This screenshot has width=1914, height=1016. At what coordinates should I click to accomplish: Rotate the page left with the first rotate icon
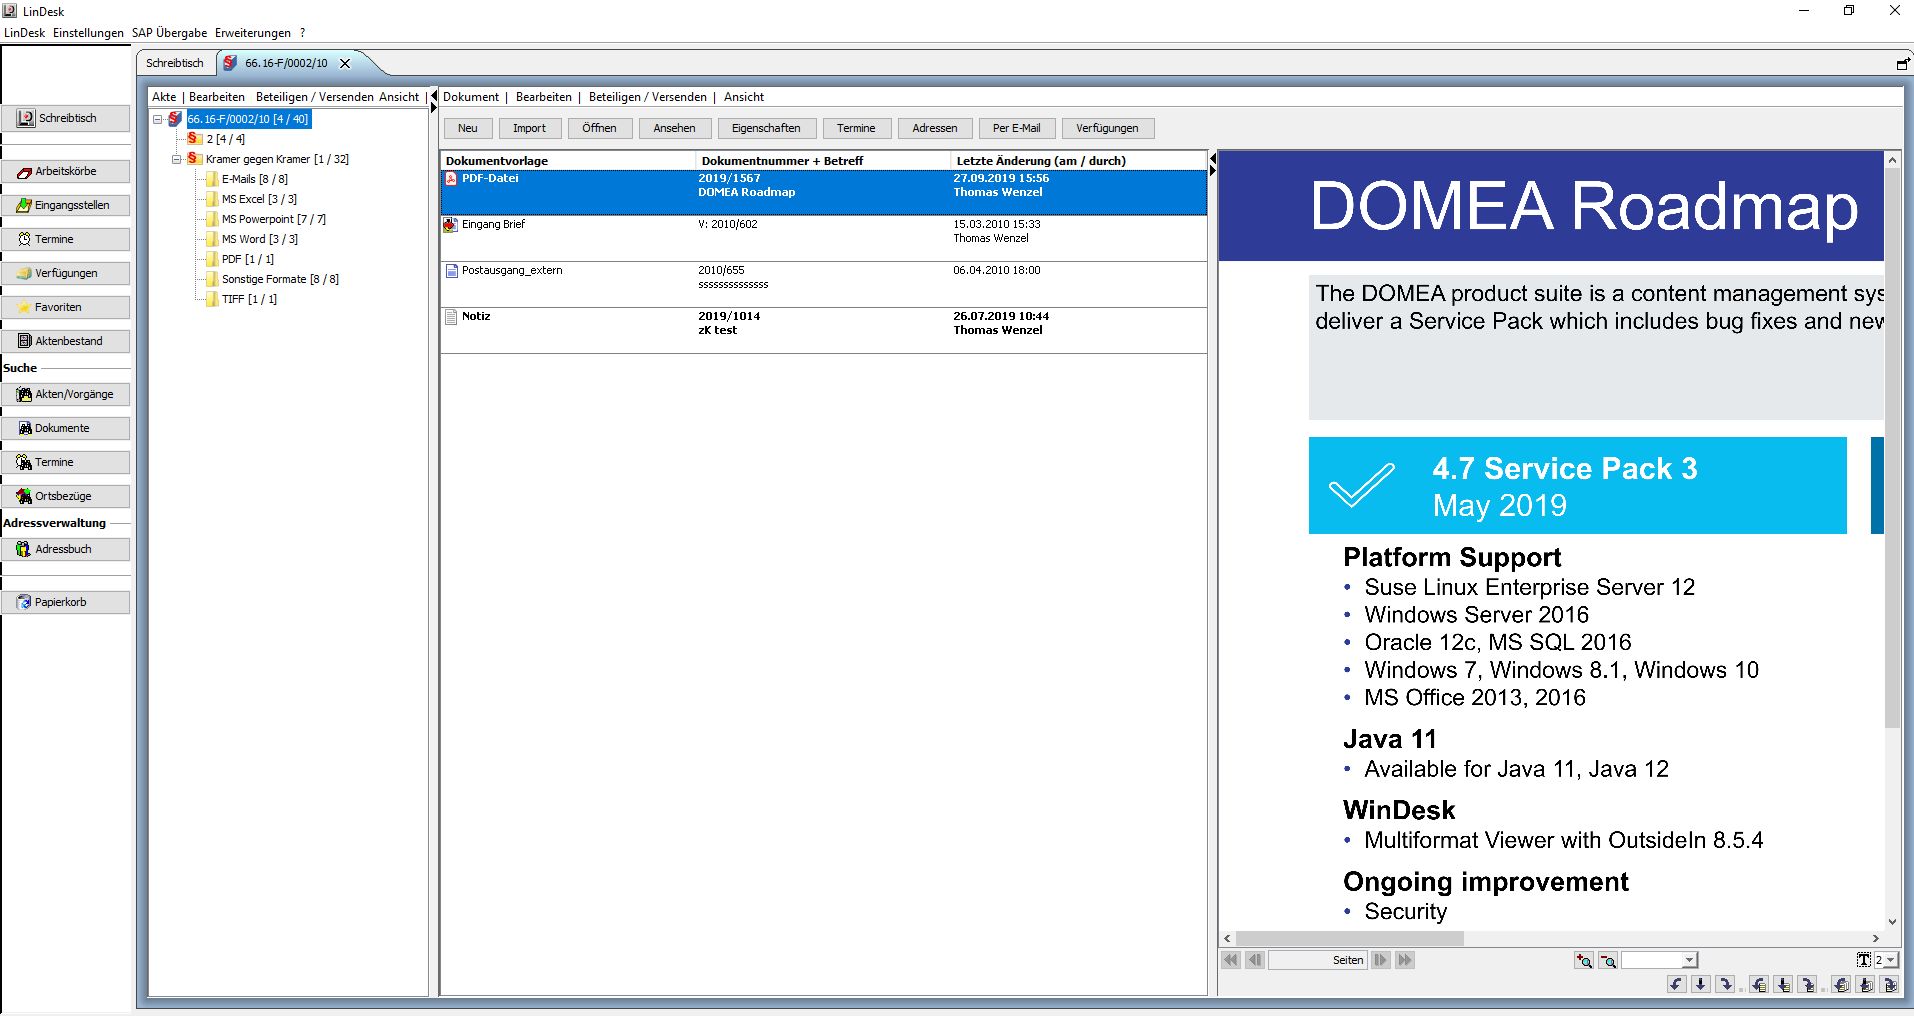[1677, 985]
